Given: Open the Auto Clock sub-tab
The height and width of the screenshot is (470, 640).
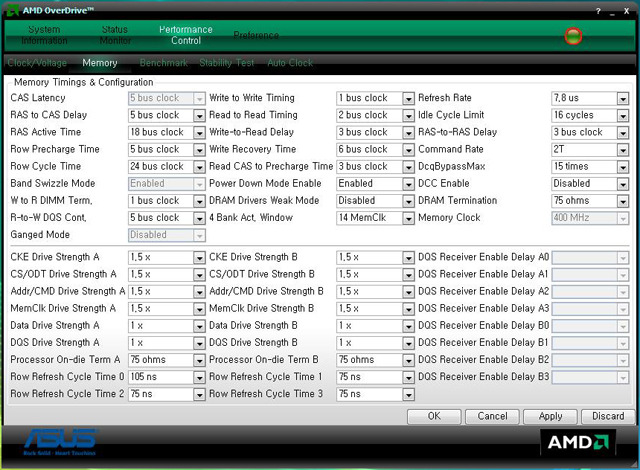Looking at the screenshot, I should point(290,63).
